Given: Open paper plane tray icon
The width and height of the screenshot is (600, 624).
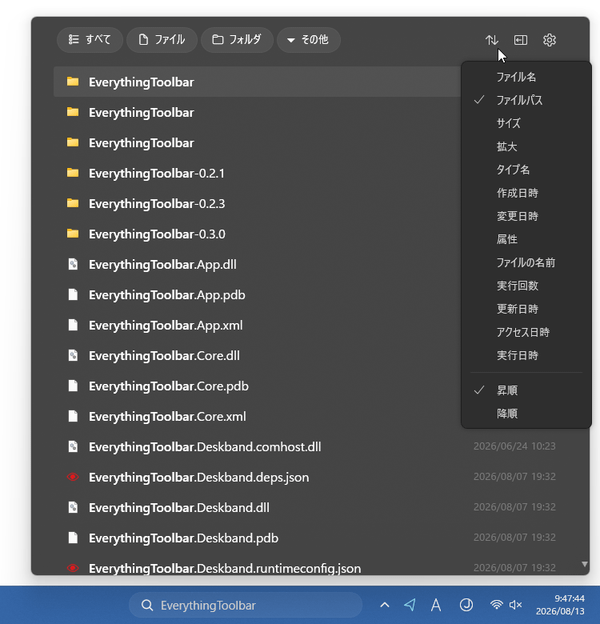Looking at the screenshot, I should coord(410,605).
